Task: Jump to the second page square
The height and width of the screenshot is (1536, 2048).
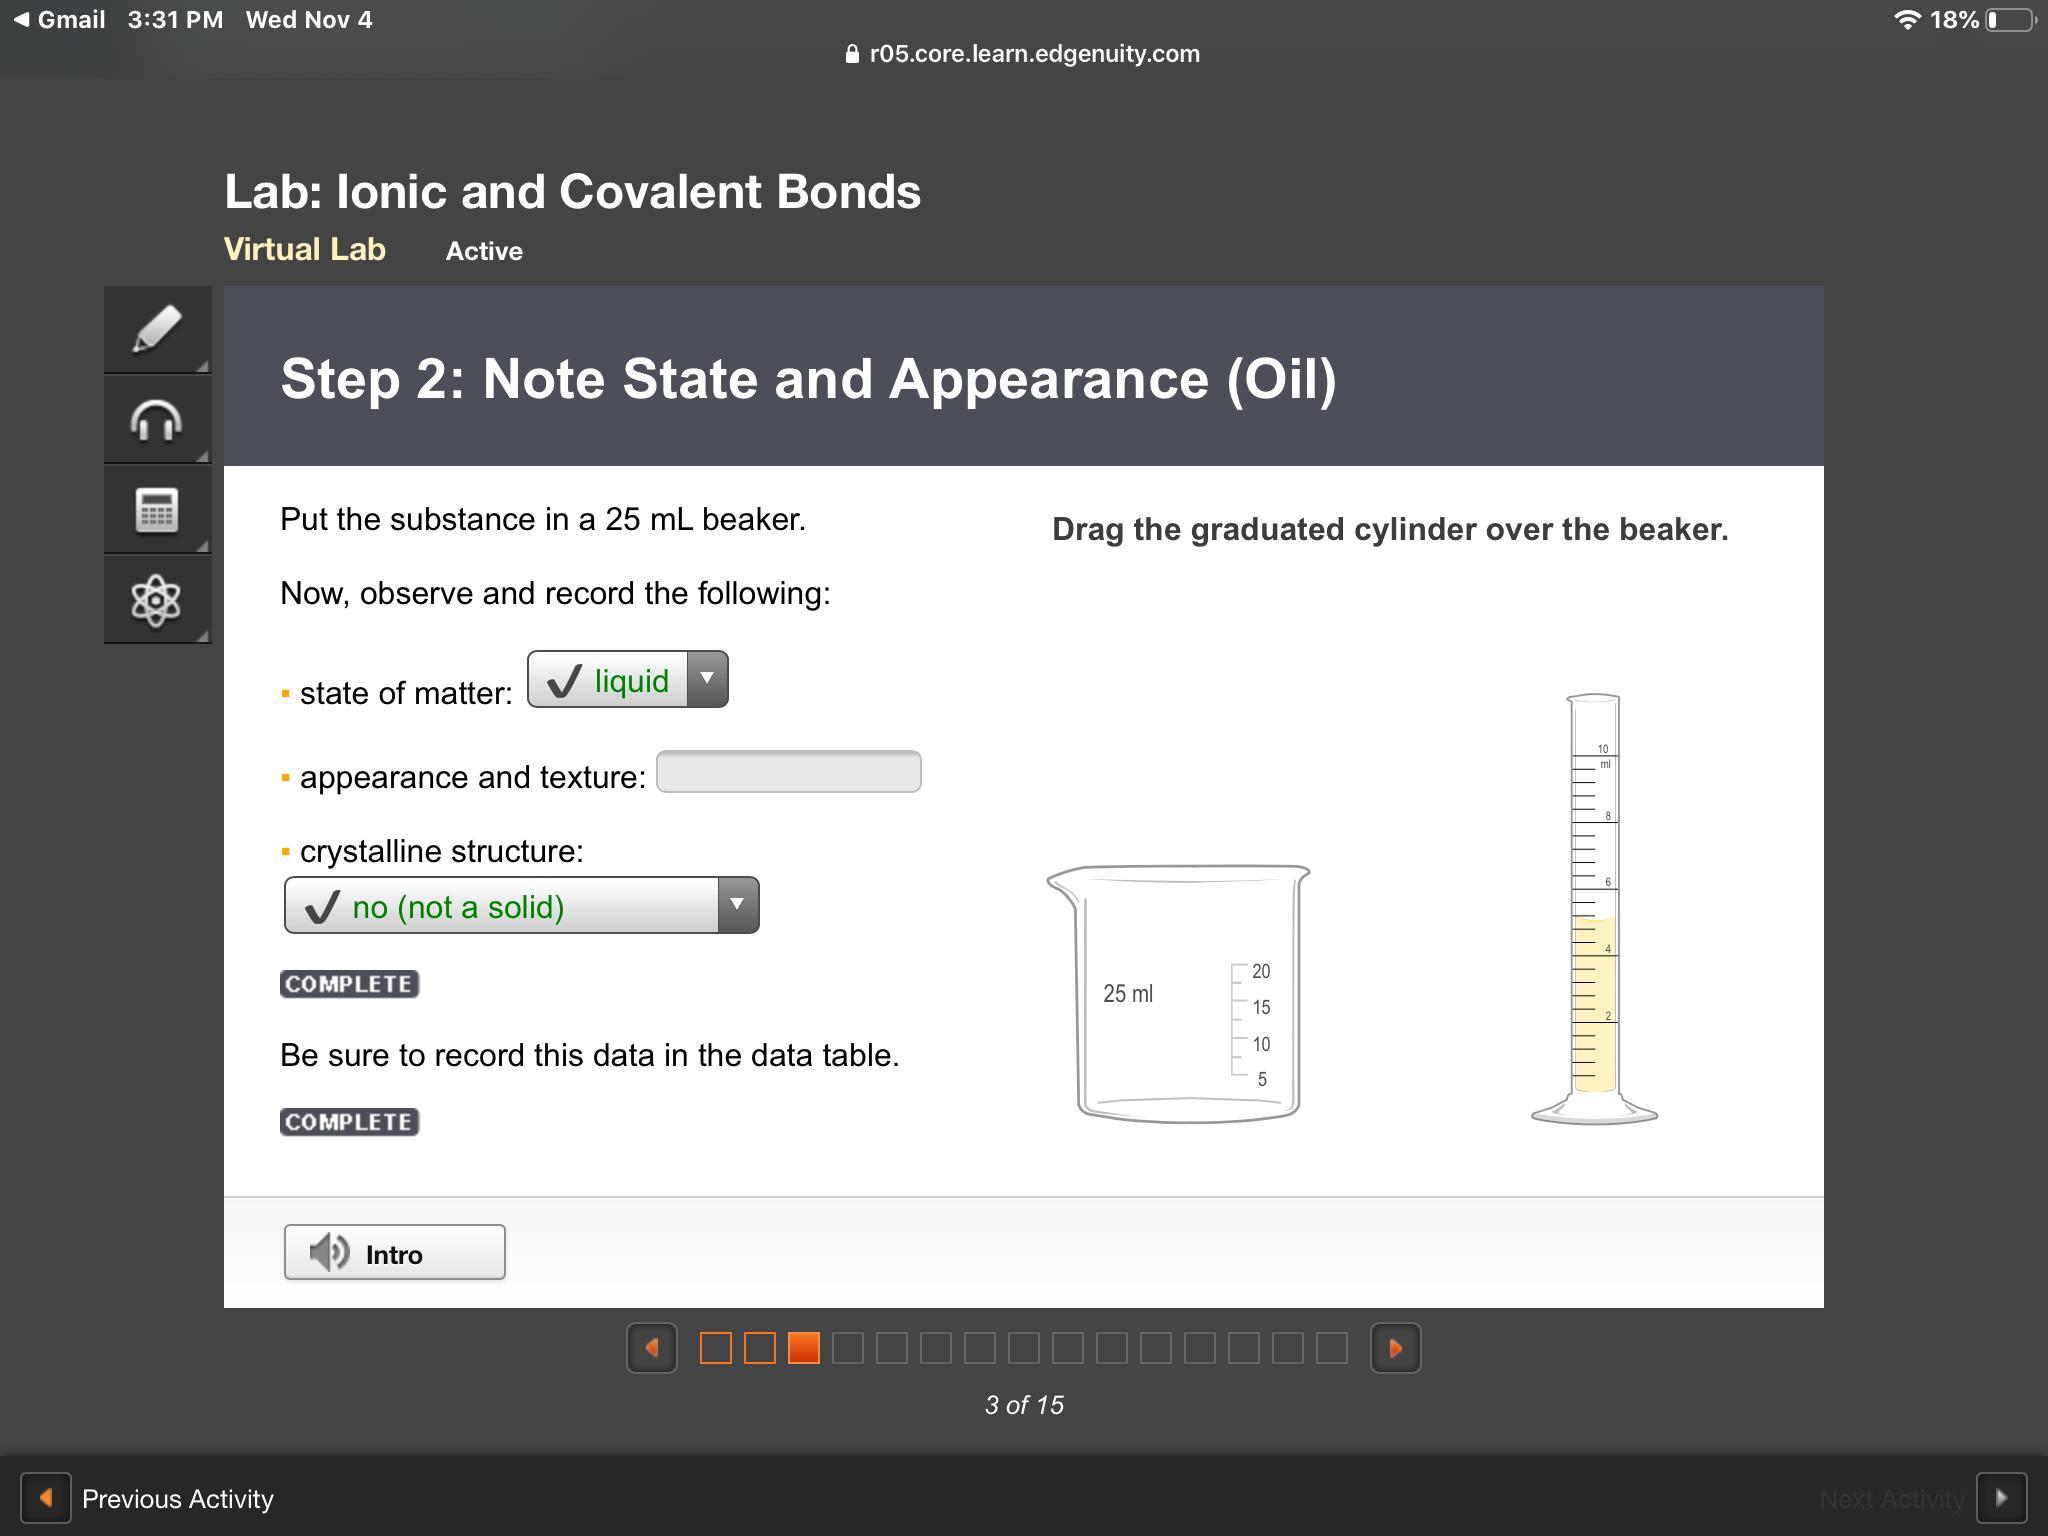Action: coord(760,1348)
